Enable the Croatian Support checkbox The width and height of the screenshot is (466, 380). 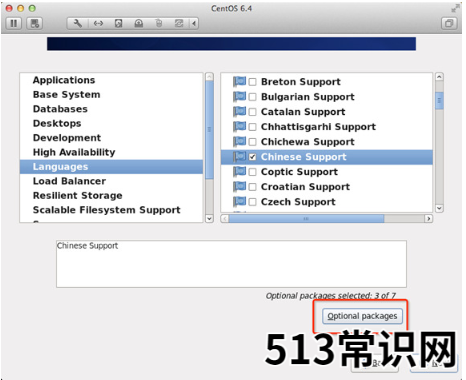253,187
